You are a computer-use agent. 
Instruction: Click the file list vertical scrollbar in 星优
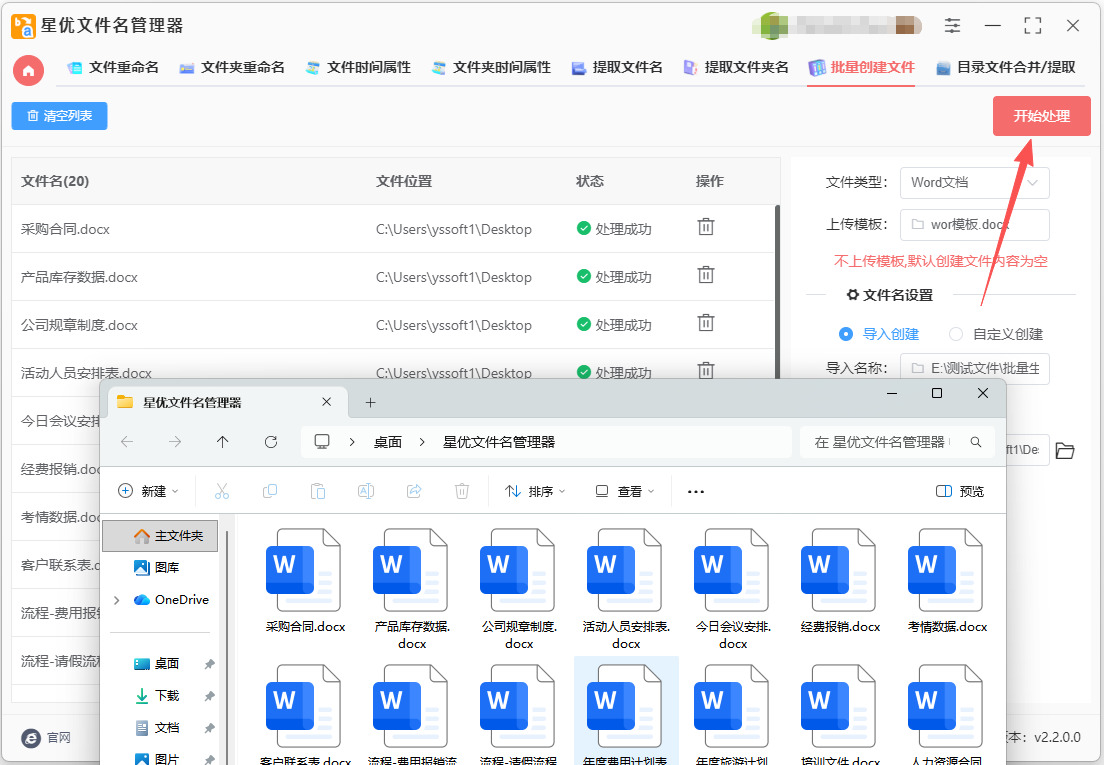(777, 292)
